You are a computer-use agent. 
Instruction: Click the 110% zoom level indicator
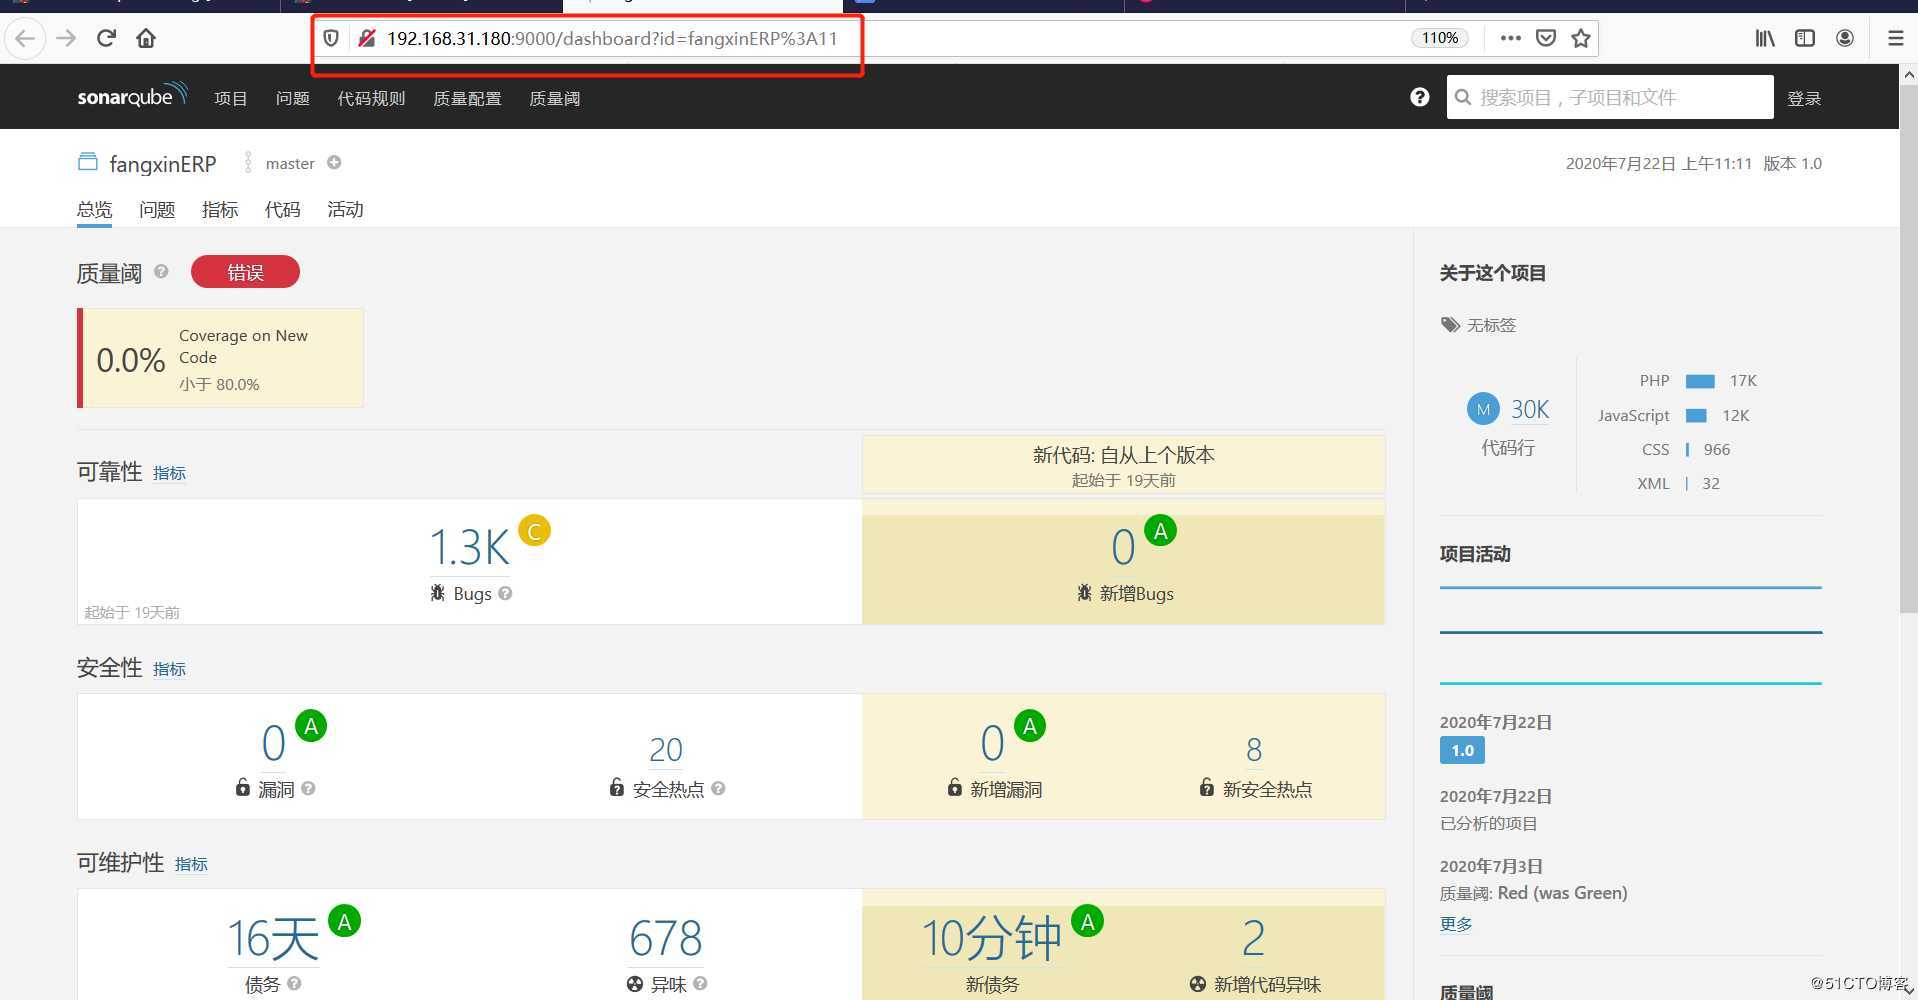coord(1440,38)
